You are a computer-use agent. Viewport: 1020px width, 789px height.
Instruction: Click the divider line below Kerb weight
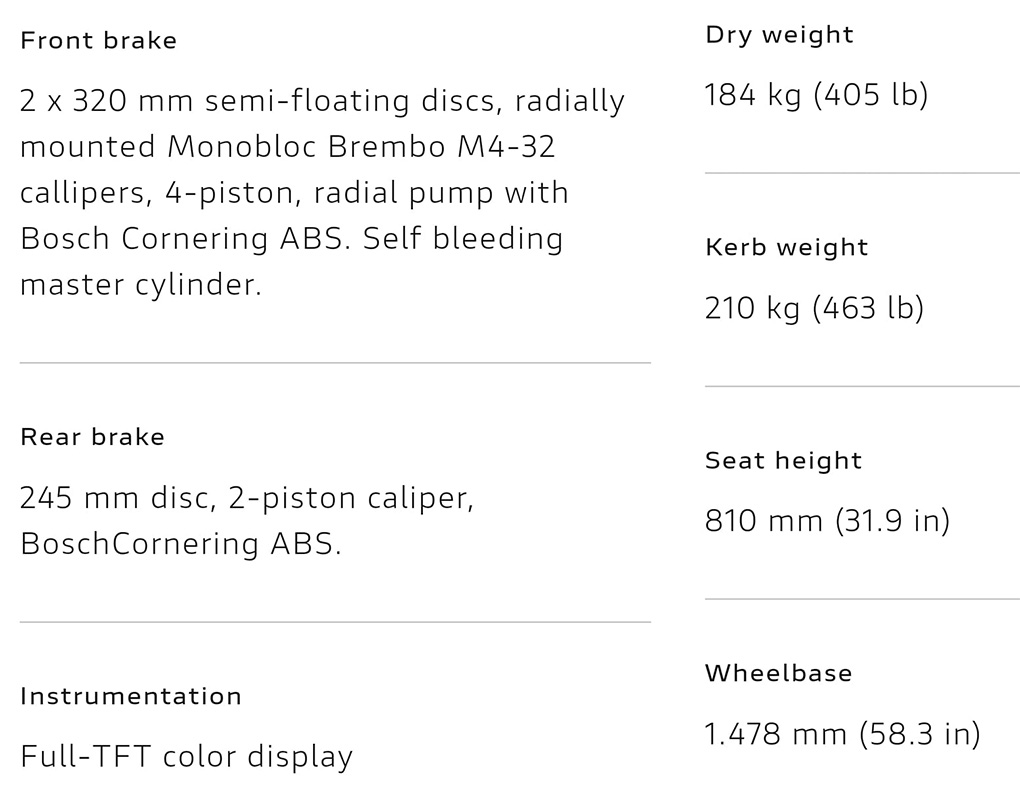pos(861,386)
